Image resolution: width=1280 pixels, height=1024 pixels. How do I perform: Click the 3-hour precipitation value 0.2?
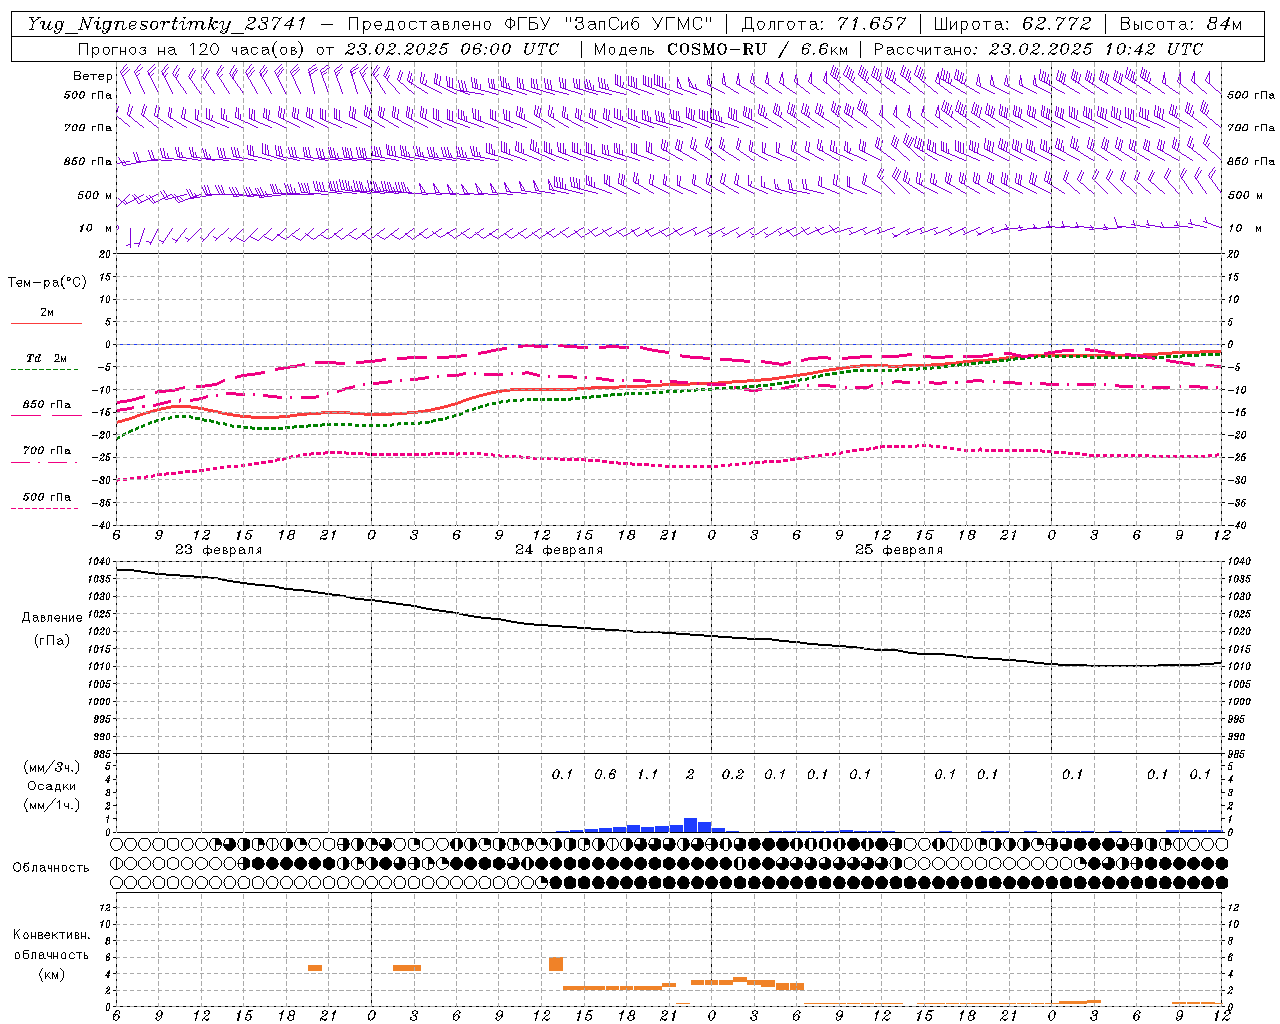(733, 775)
